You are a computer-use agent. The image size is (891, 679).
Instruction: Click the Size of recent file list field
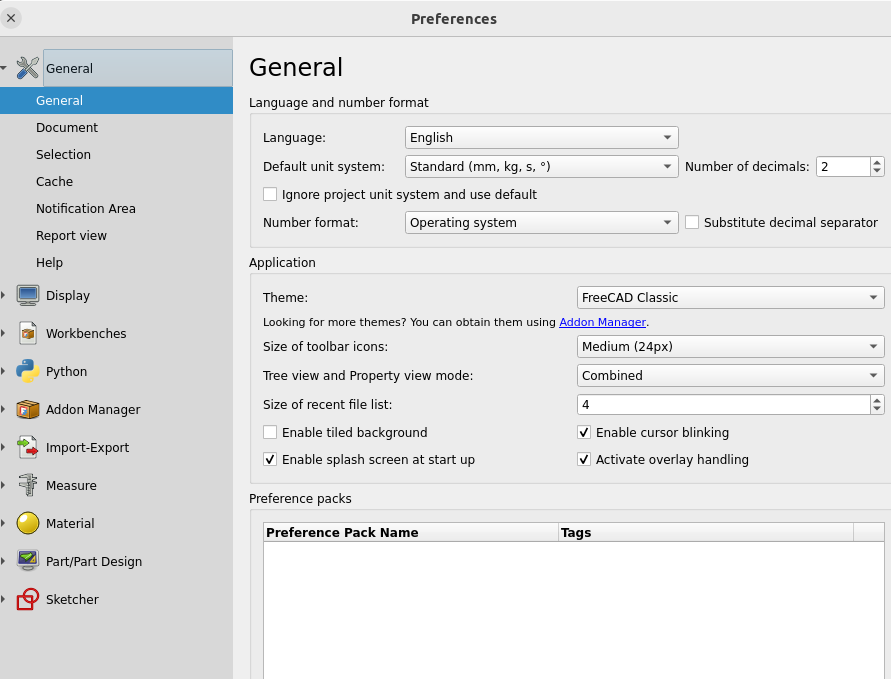(x=722, y=405)
